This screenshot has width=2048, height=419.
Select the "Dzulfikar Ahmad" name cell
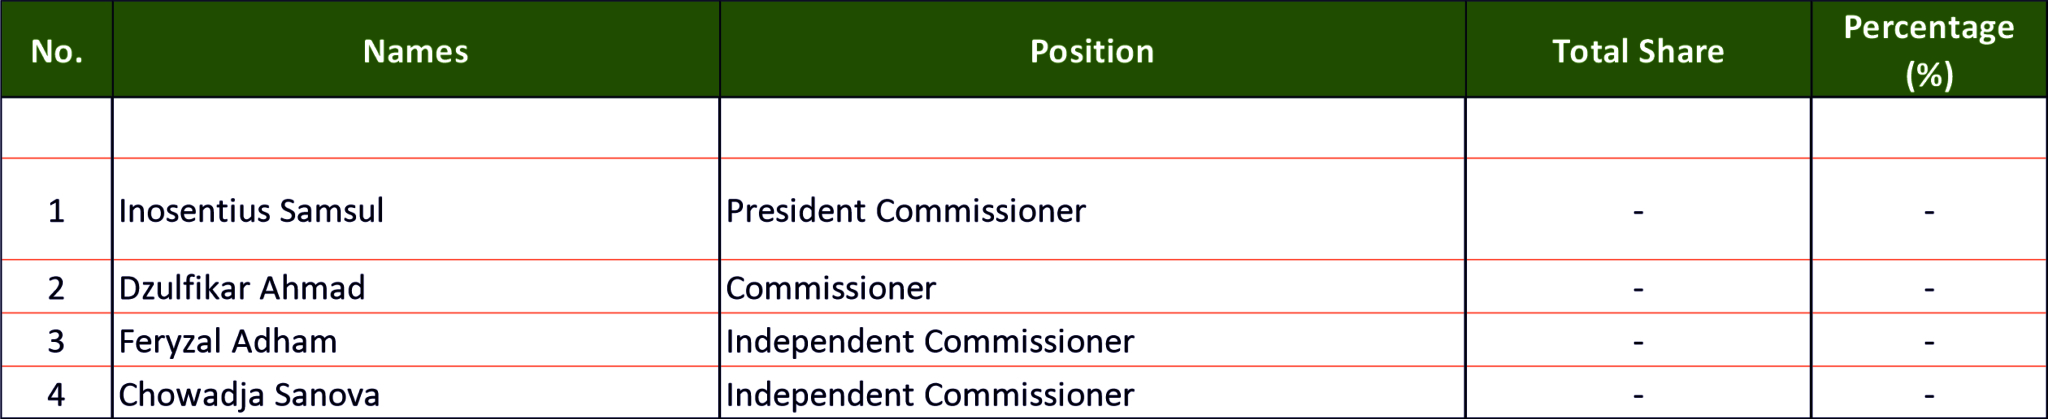tap(242, 288)
